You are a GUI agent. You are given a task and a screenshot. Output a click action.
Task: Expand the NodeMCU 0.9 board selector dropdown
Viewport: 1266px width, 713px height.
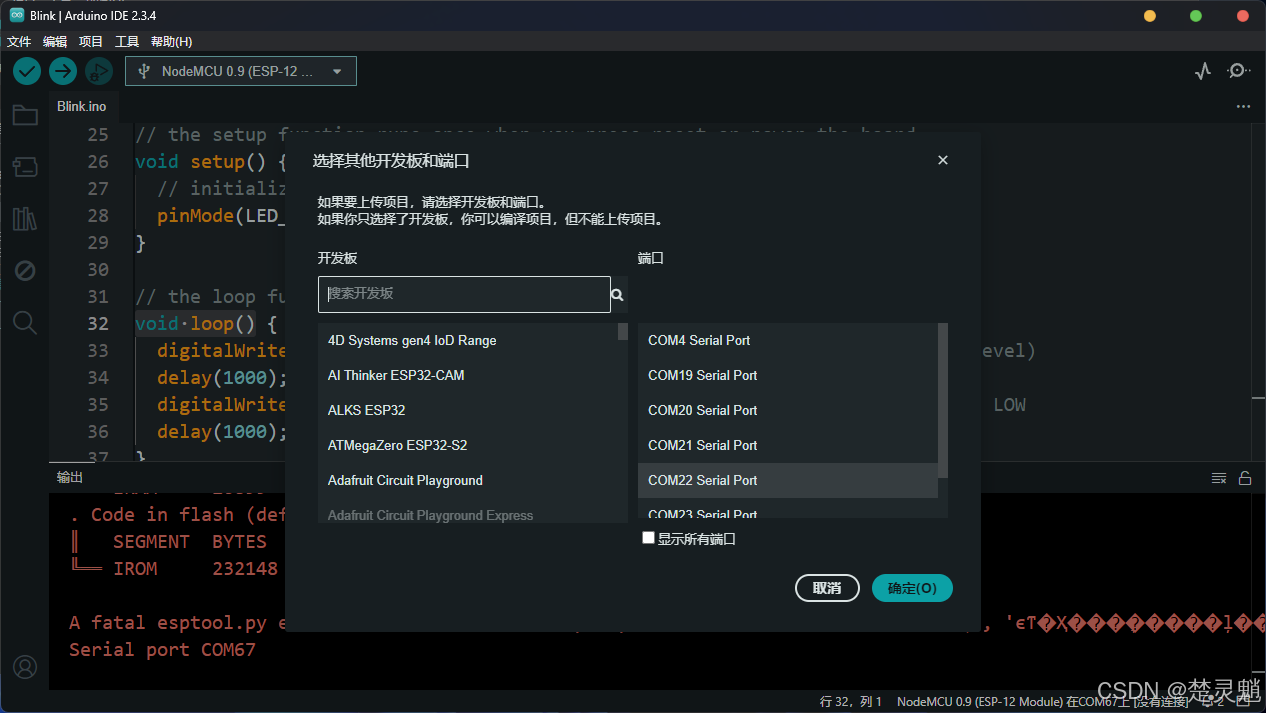pyautogui.click(x=241, y=71)
